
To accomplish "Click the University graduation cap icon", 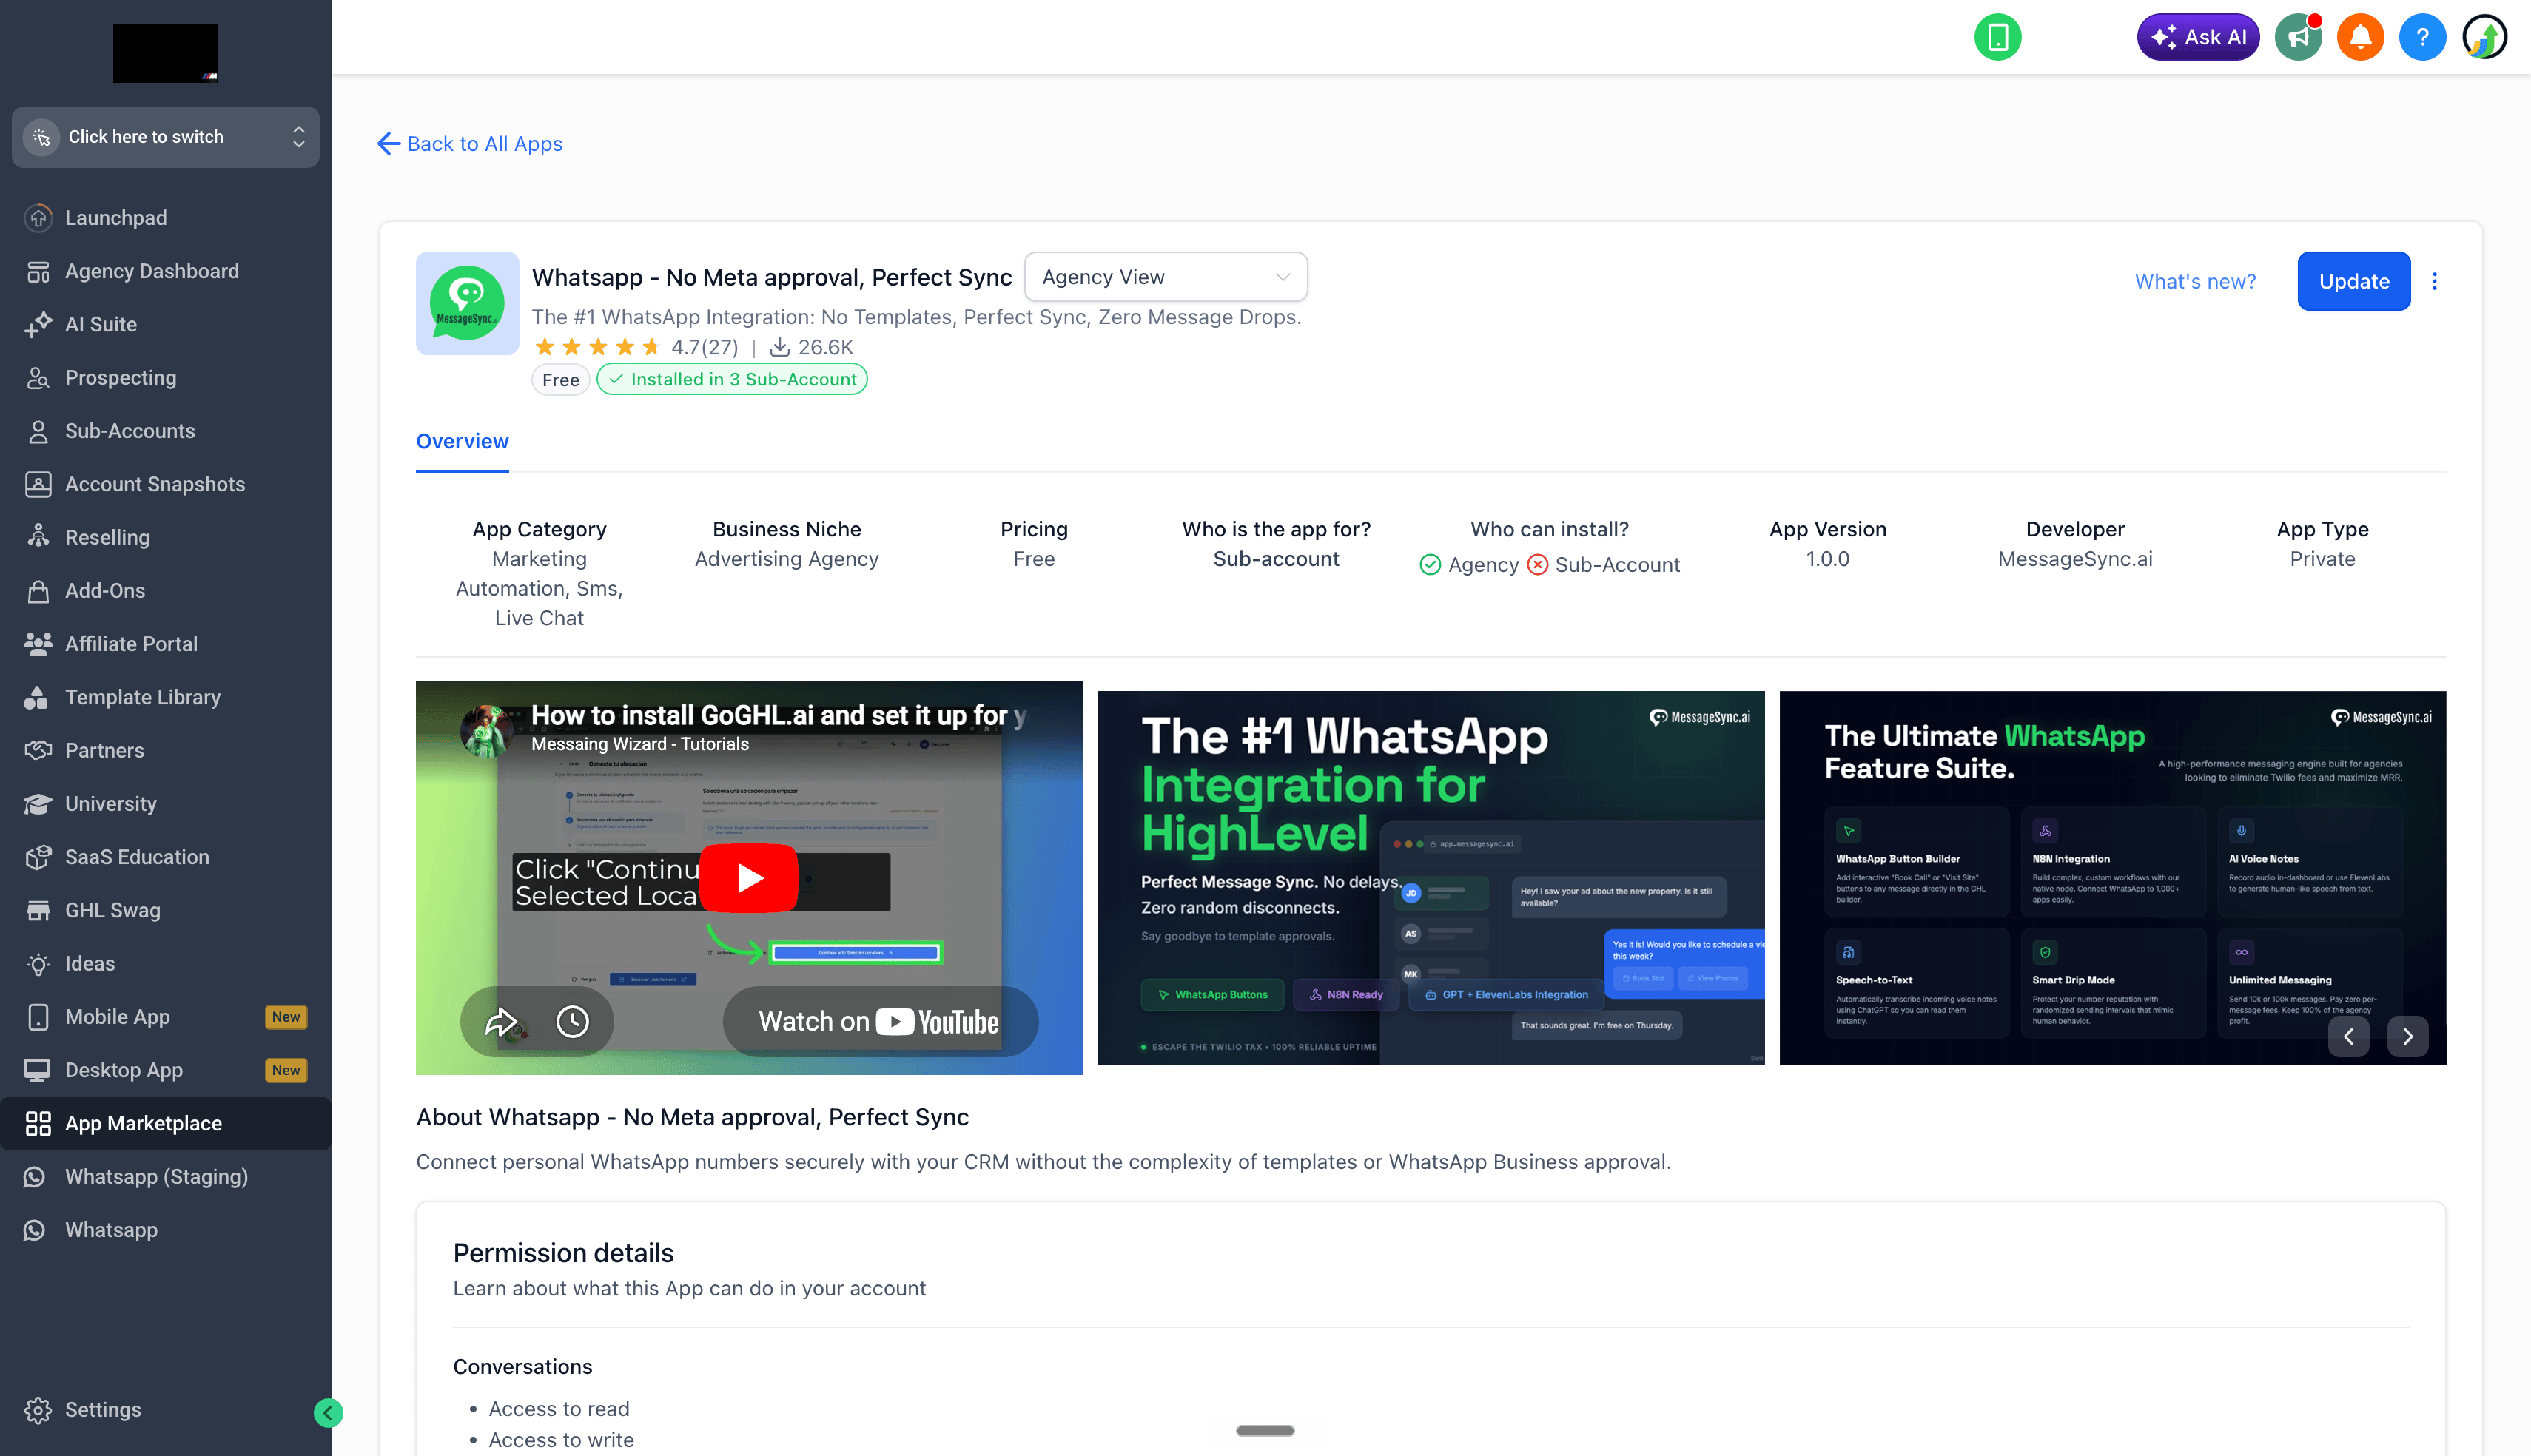I will (38, 804).
